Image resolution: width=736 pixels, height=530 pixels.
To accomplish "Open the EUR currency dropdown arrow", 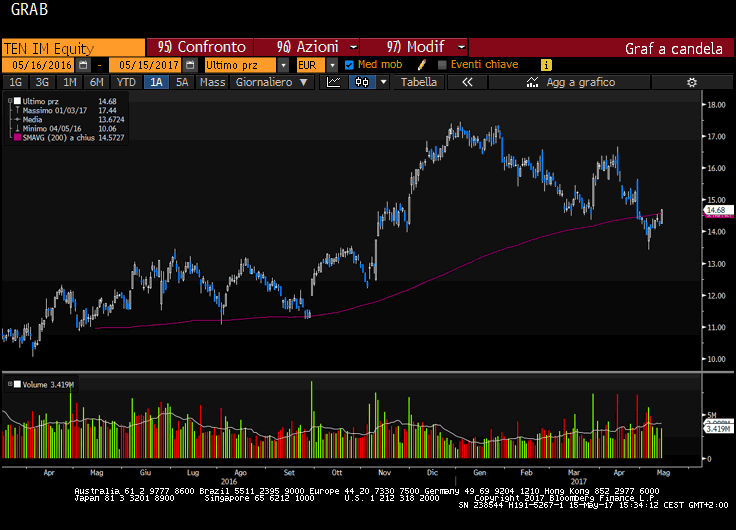I will click(x=332, y=65).
